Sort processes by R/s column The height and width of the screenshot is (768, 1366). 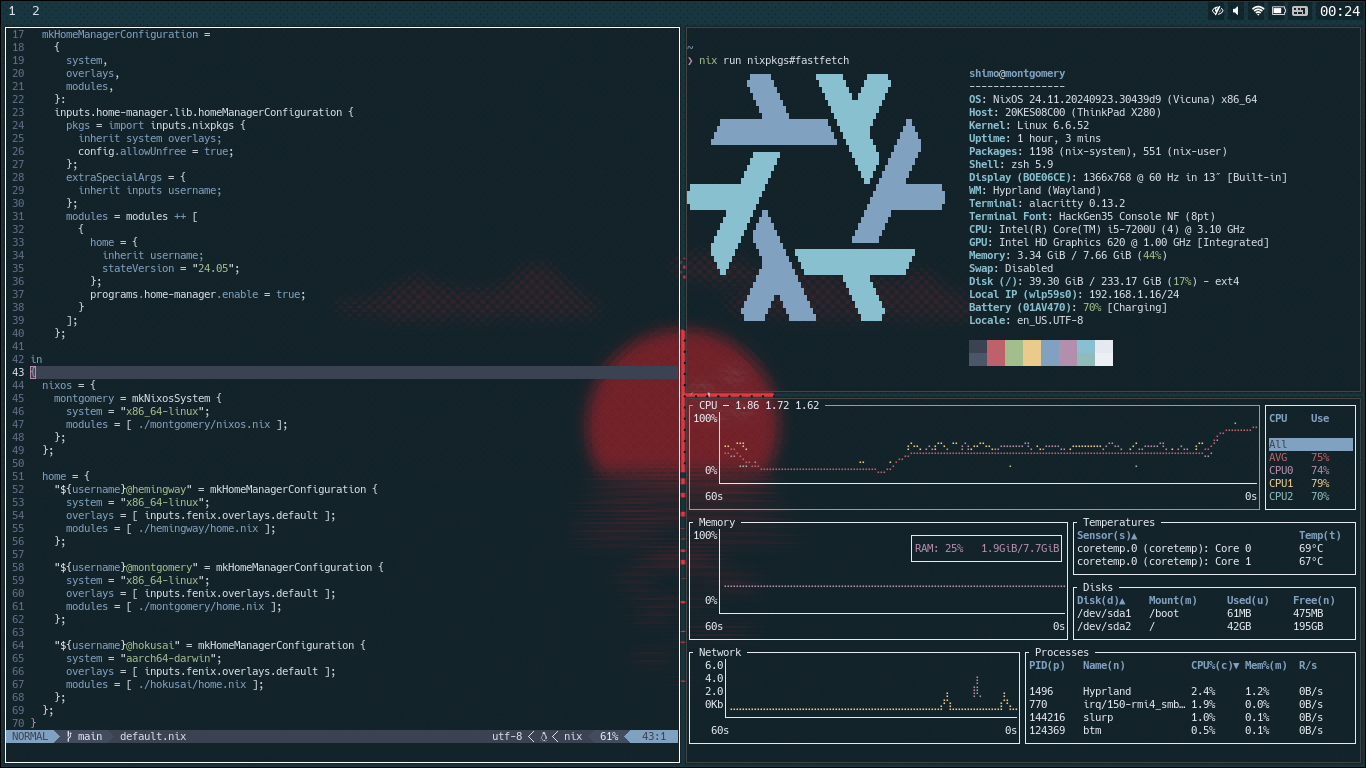(x=1308, y=665)
